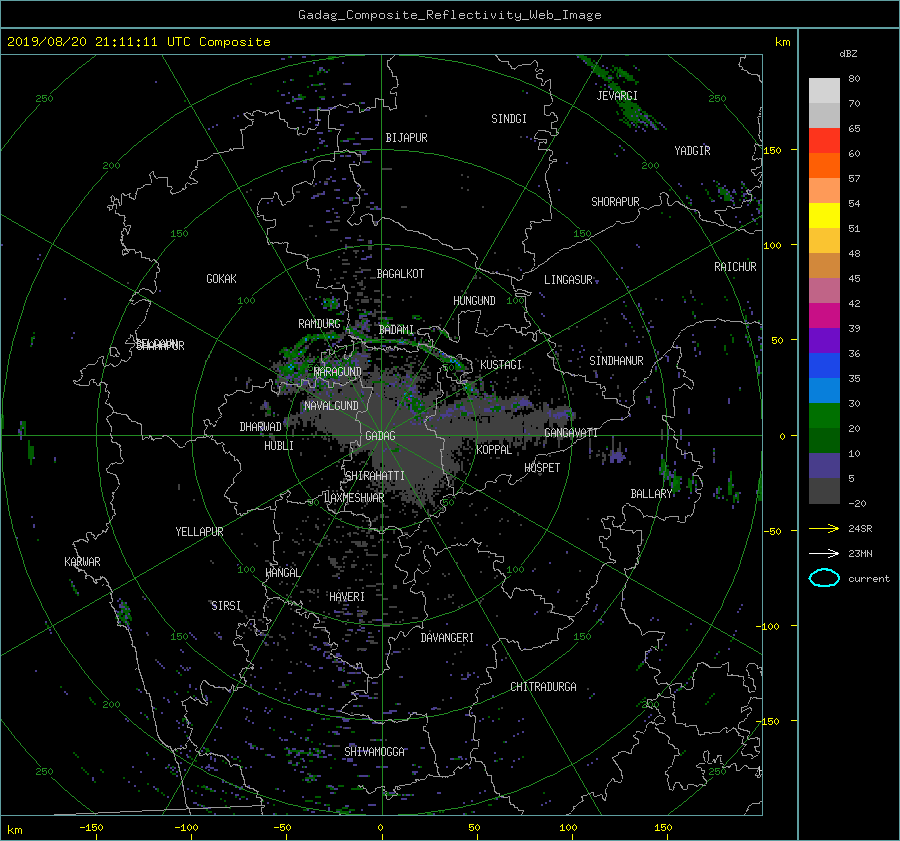Select the BADAMI city label

(396, 330)
